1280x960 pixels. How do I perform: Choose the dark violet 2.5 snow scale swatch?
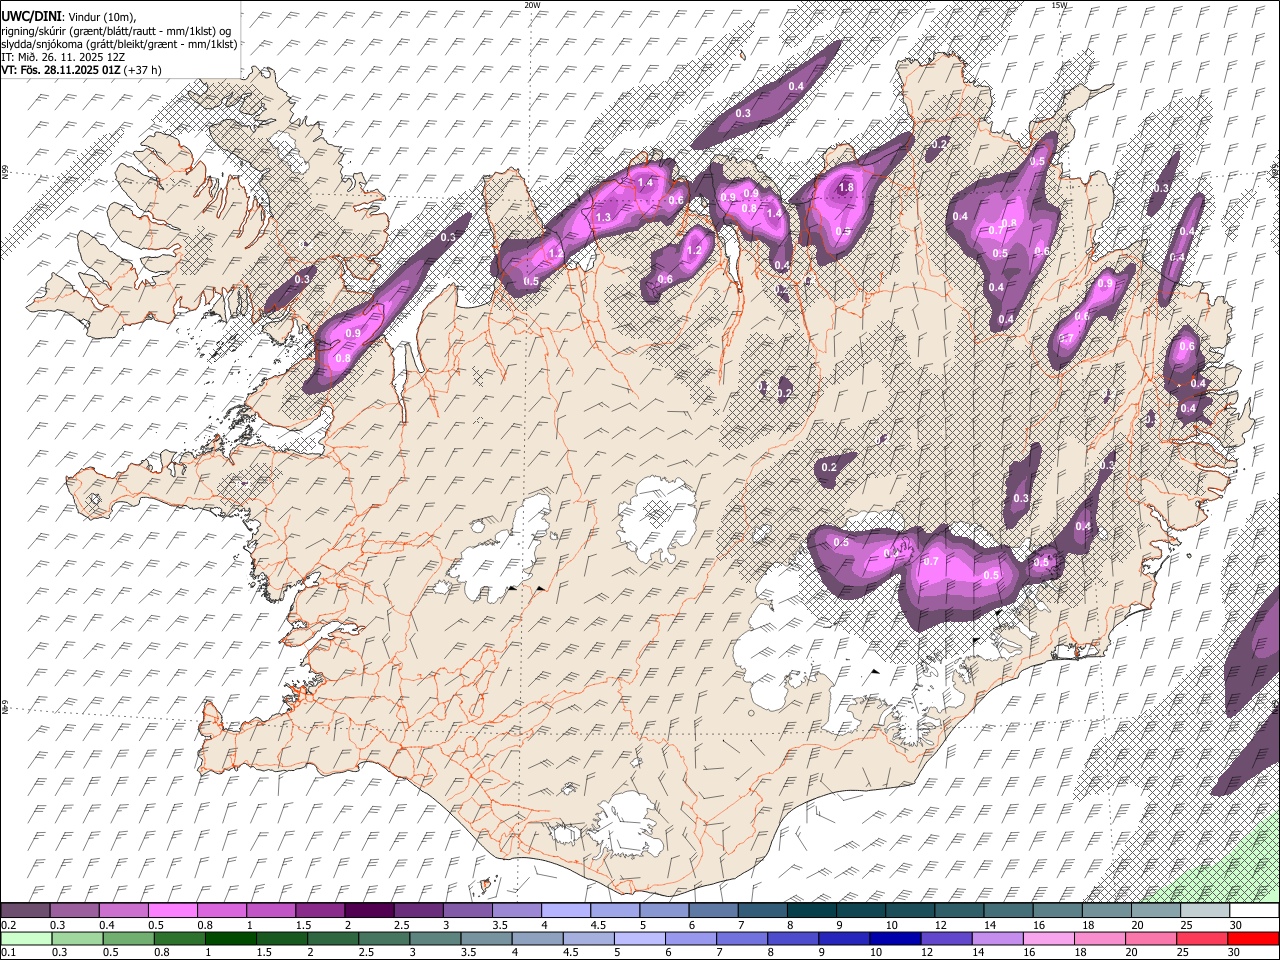coord(418,911)
